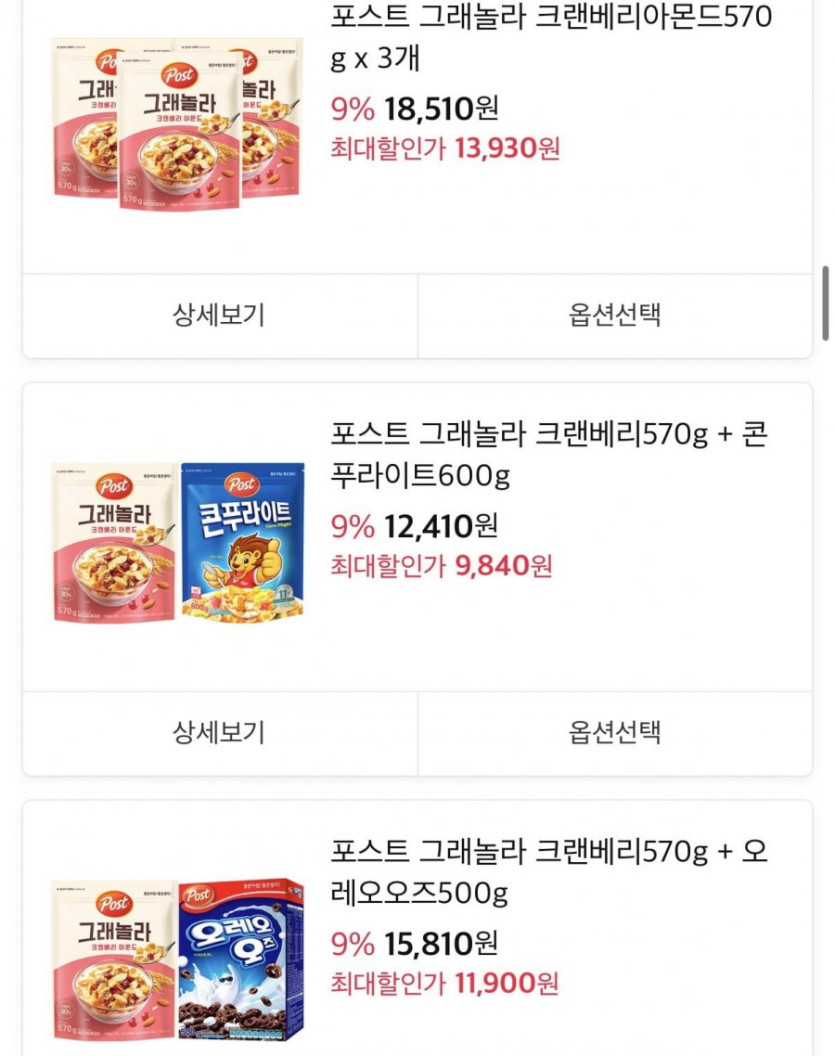
Task: Tap the 오레오 오즈 box image
Action: point(241,957)
